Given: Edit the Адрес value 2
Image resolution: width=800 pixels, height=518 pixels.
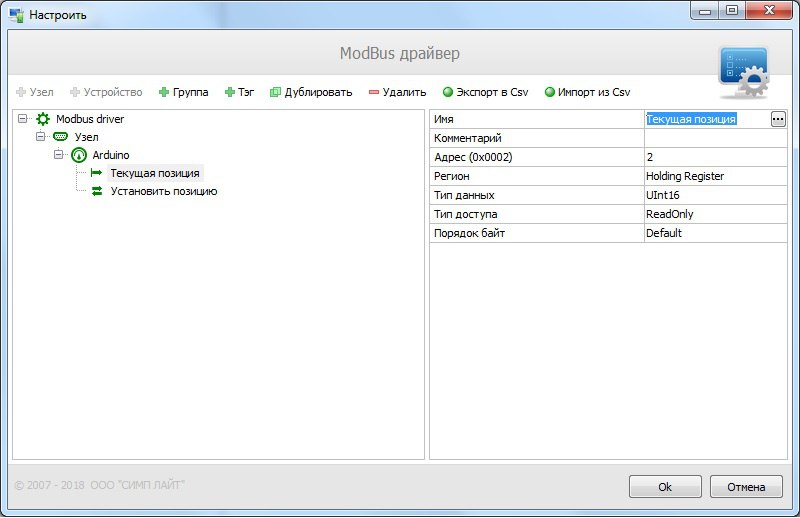Looking at the screenshot, I should point(716,157).
